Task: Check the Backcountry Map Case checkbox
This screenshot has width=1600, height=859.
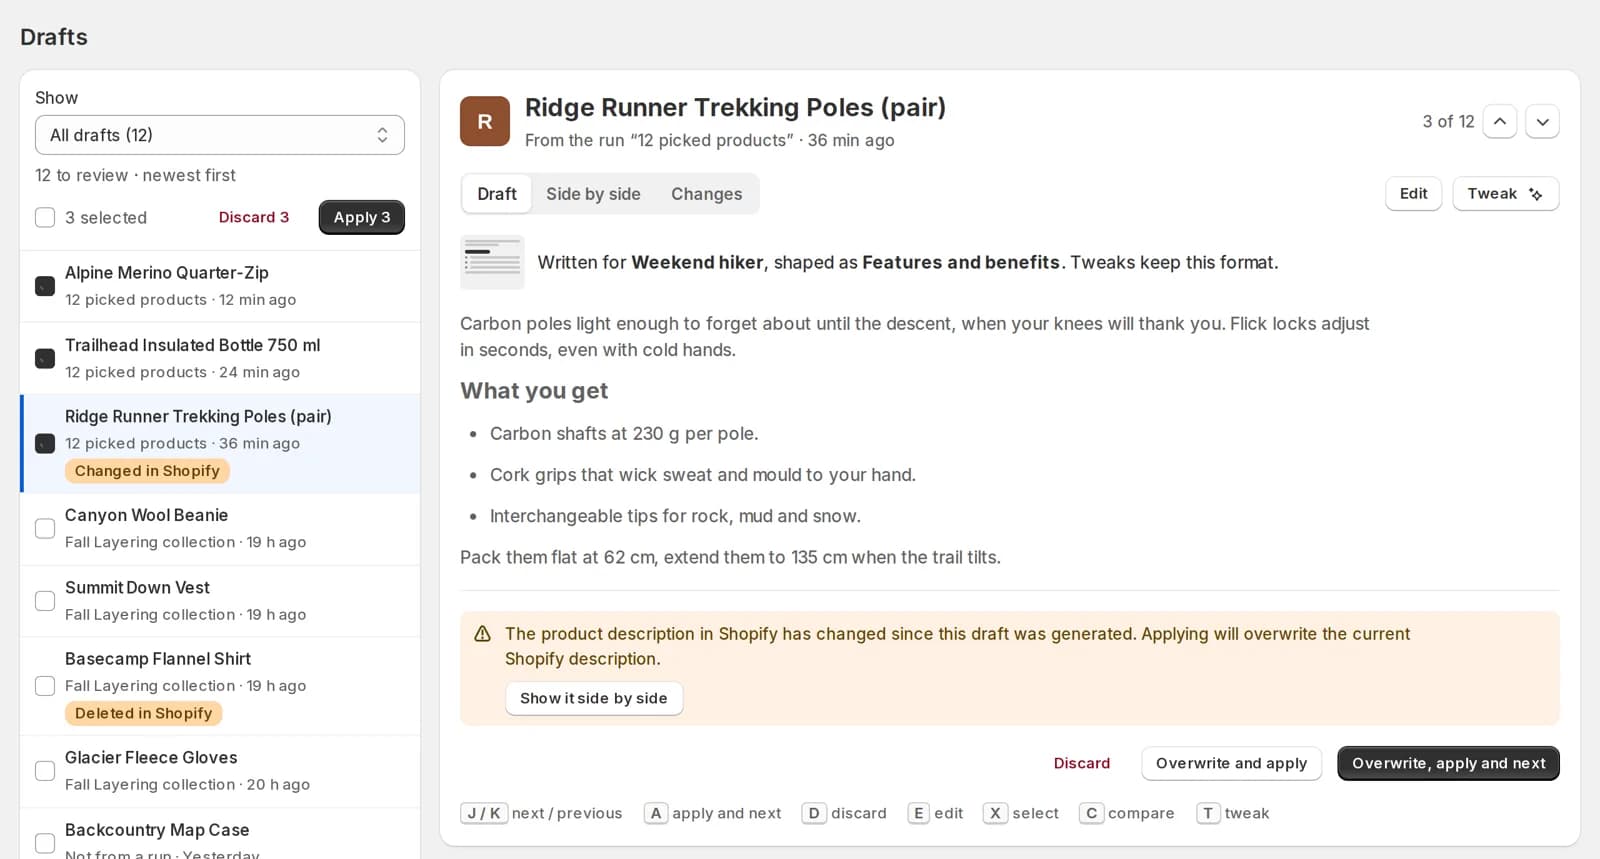Action: [45, 843]
